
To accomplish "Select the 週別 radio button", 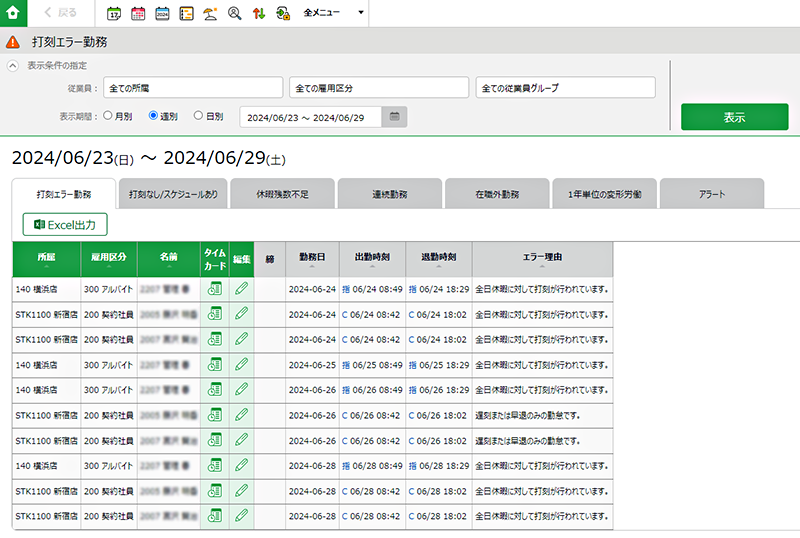I will click(154, 116).
